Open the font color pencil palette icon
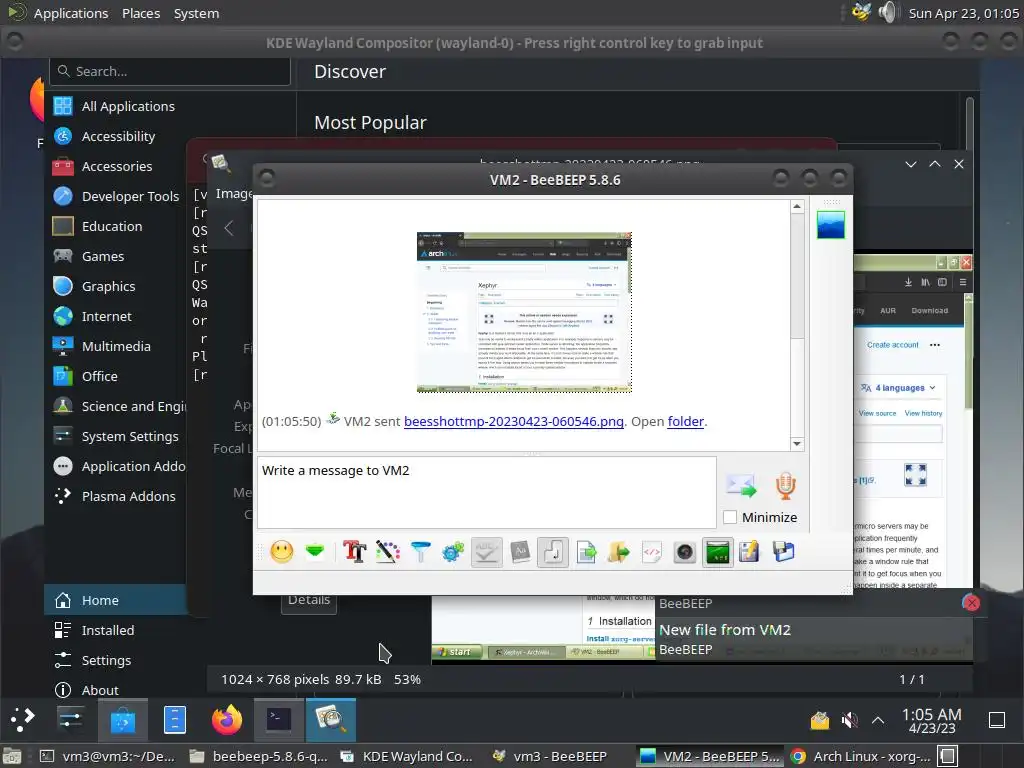 coord(388,552)
